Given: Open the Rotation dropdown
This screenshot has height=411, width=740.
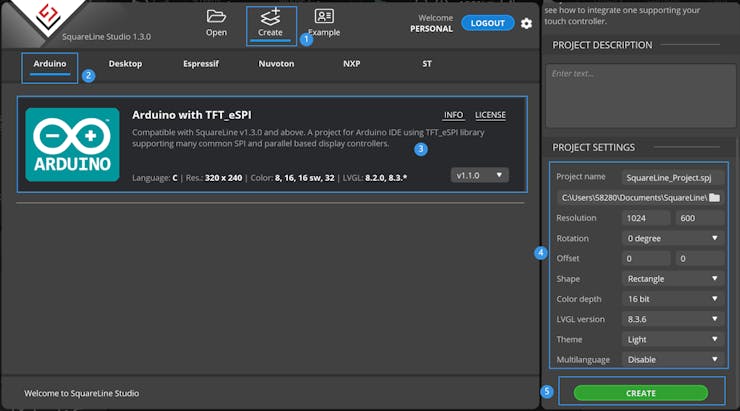Looking at the screenshot, I should coord(671,239).
